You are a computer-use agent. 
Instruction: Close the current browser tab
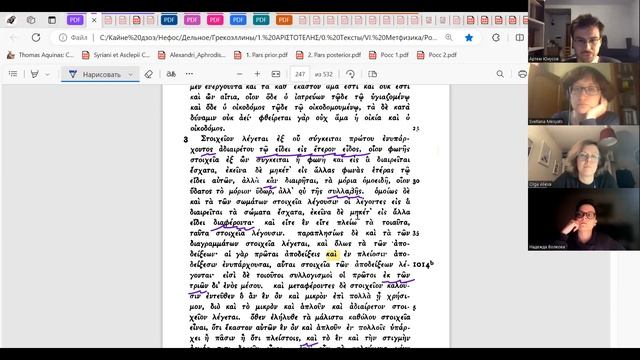pos(94,20)
